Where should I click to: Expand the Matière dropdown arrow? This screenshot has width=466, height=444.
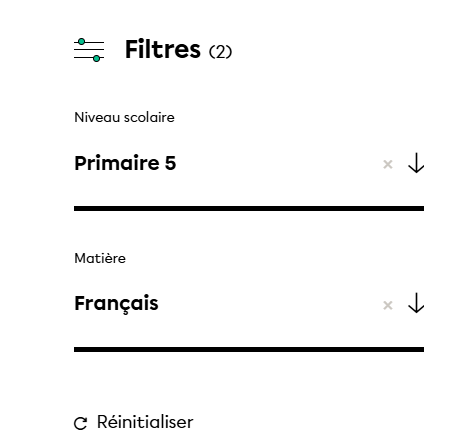416,303
